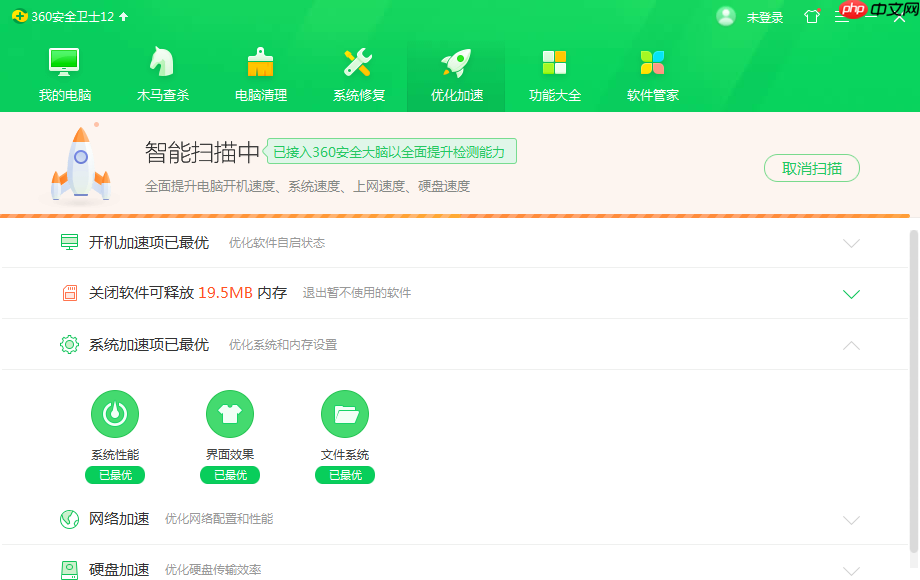The width and height of the screenshot is (920, 580).
Task: Click the 全面提升电脑开机速度 subtitle text
Action: (x=307, y=186)
